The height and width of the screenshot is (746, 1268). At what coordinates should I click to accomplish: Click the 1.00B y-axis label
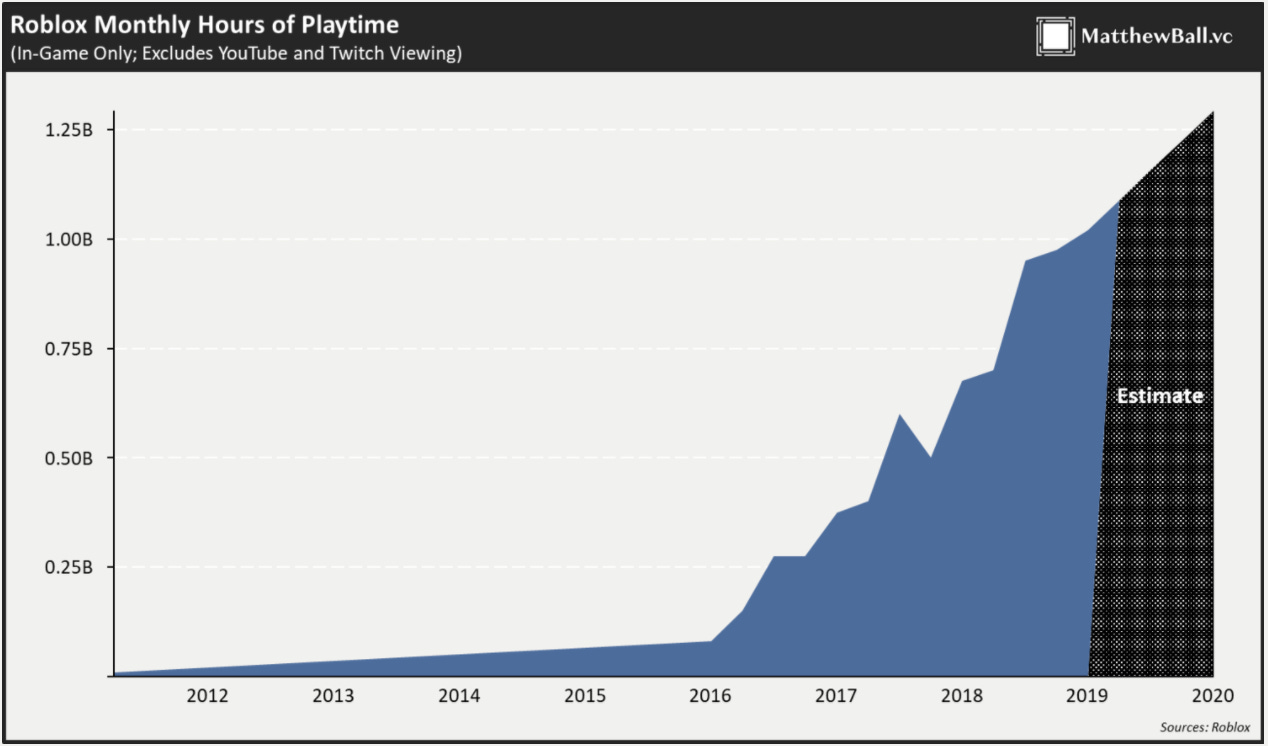[70, 240]
